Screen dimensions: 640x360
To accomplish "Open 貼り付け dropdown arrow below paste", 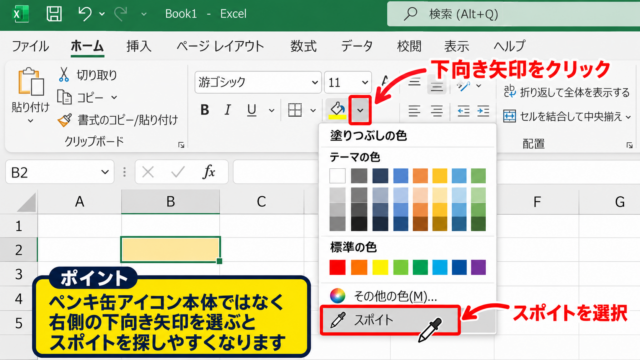I will click(x=30, y=121).
